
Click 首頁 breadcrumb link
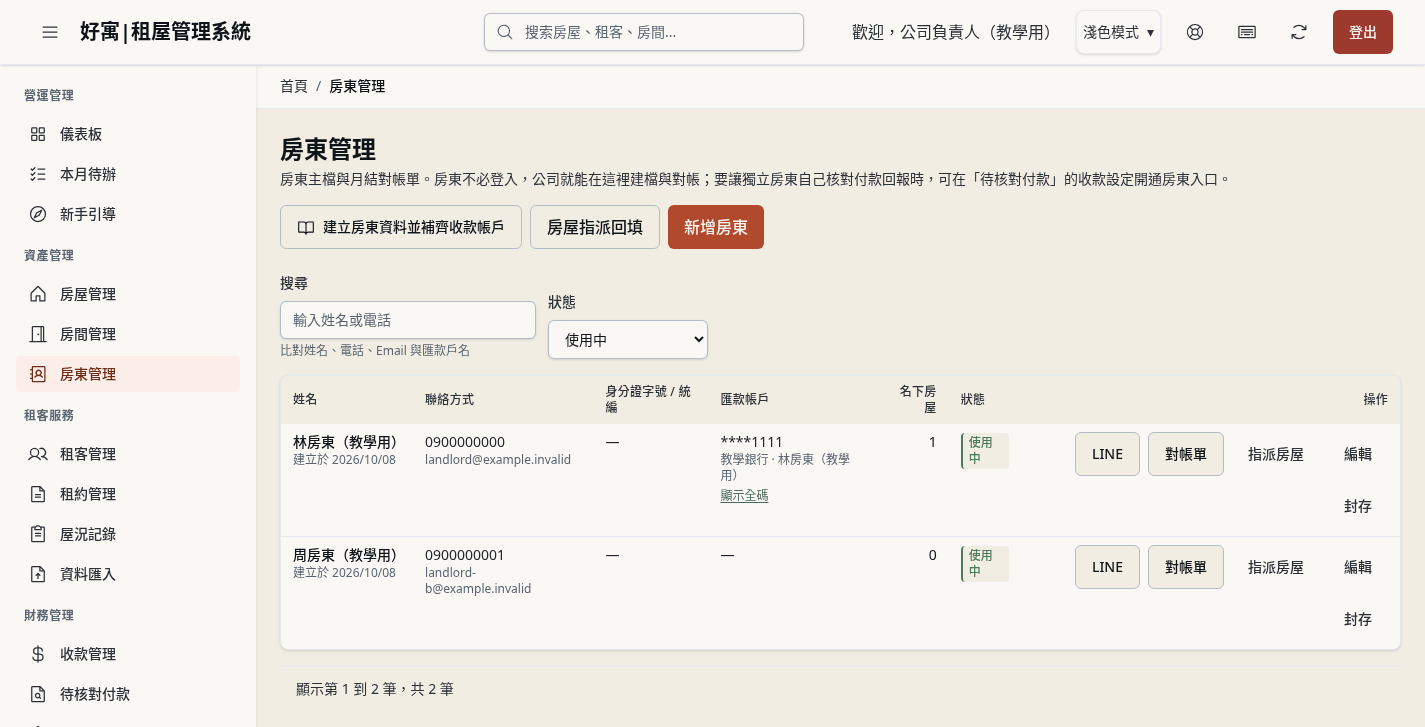tap(294, 86)
